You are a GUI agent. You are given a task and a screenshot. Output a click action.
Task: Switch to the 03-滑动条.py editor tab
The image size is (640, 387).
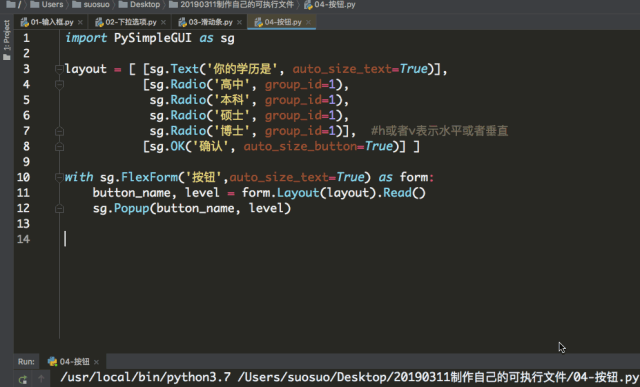pyautogui.click(x=210, y=22)
